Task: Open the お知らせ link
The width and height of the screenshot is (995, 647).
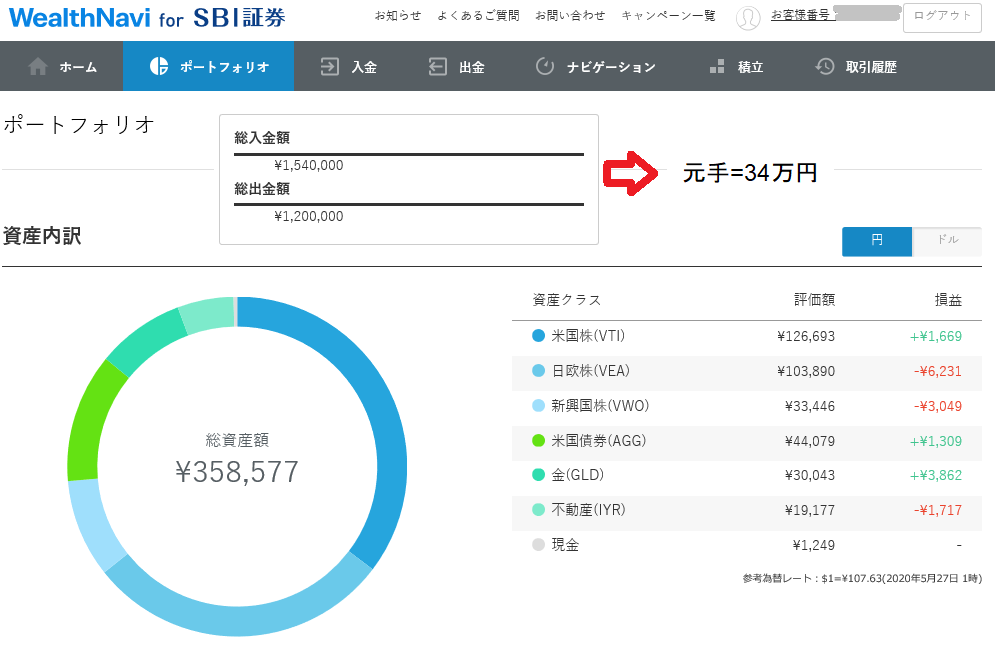Action: pyautogui.click(x=398, y=15)
